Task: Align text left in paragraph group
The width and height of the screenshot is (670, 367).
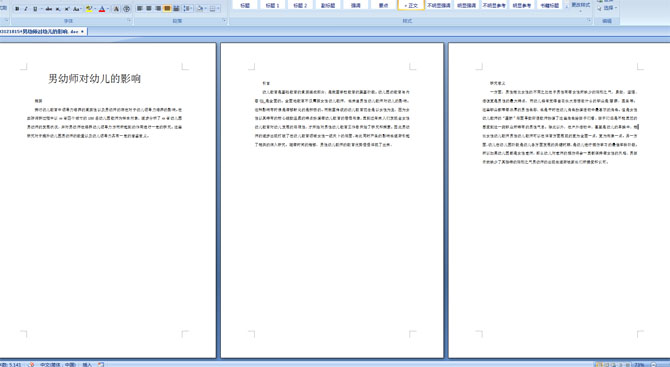Action: pos(140,9)
